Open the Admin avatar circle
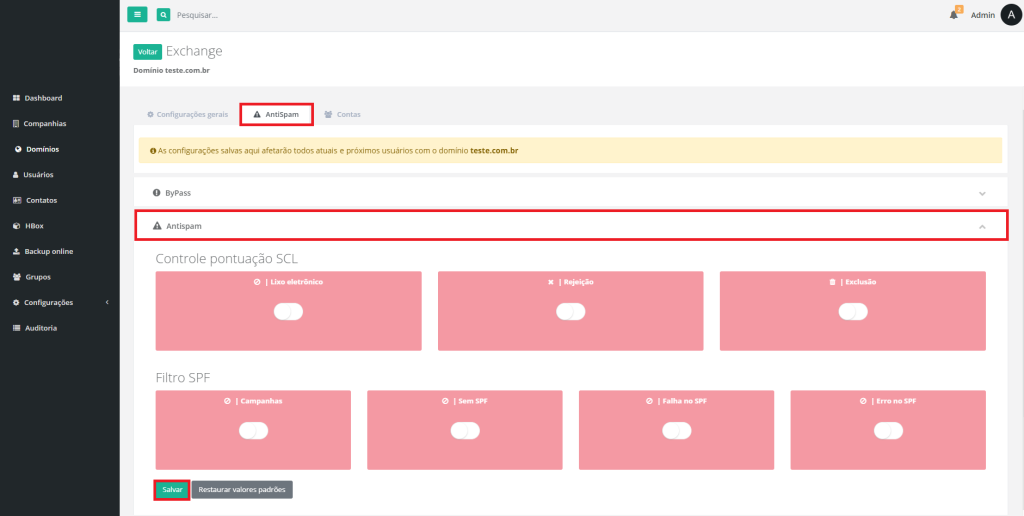The width and height of the screenshot is (1024, 516). pyautogui.click(x=1011, y=14)
